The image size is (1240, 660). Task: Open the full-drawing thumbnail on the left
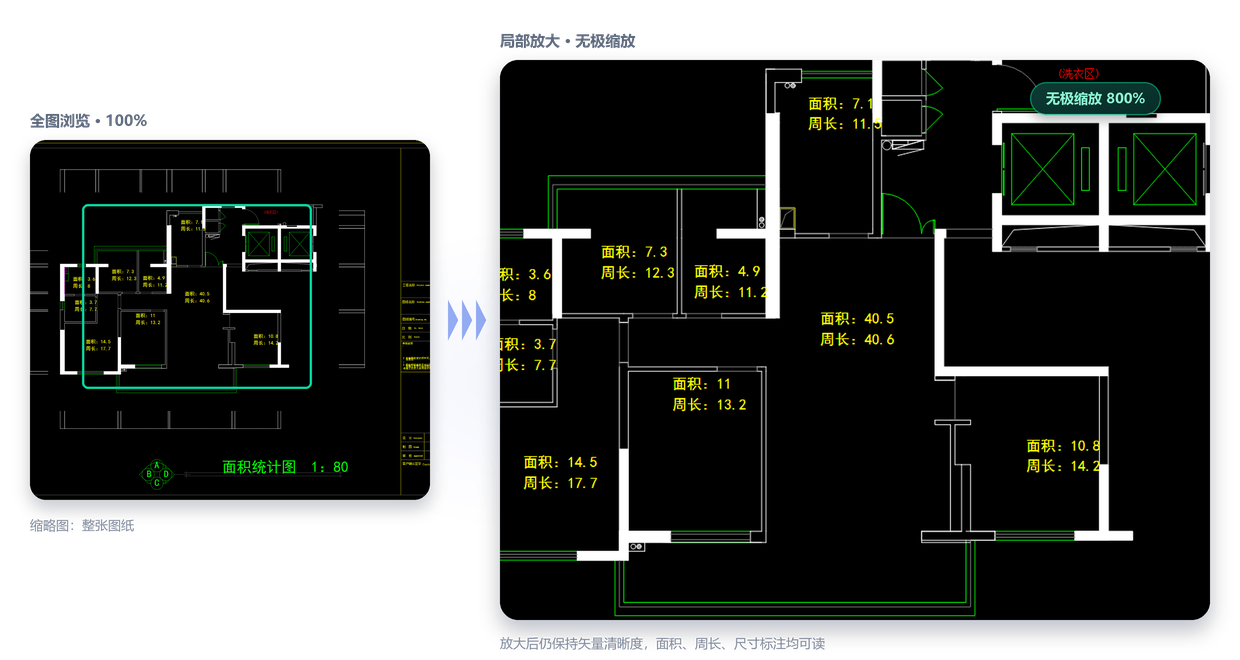tap(230, 320)
